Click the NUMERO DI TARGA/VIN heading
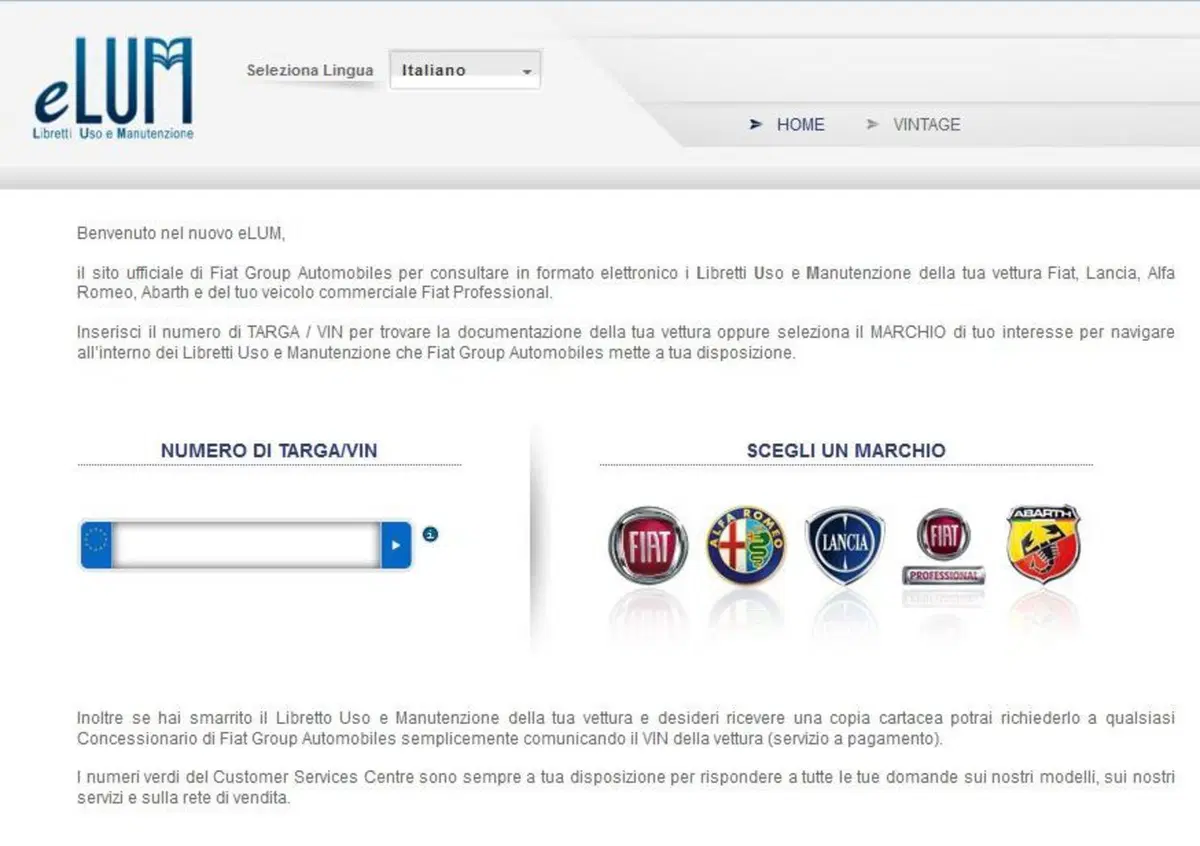This screenshot has height=846, width=1200. [269, 451]
